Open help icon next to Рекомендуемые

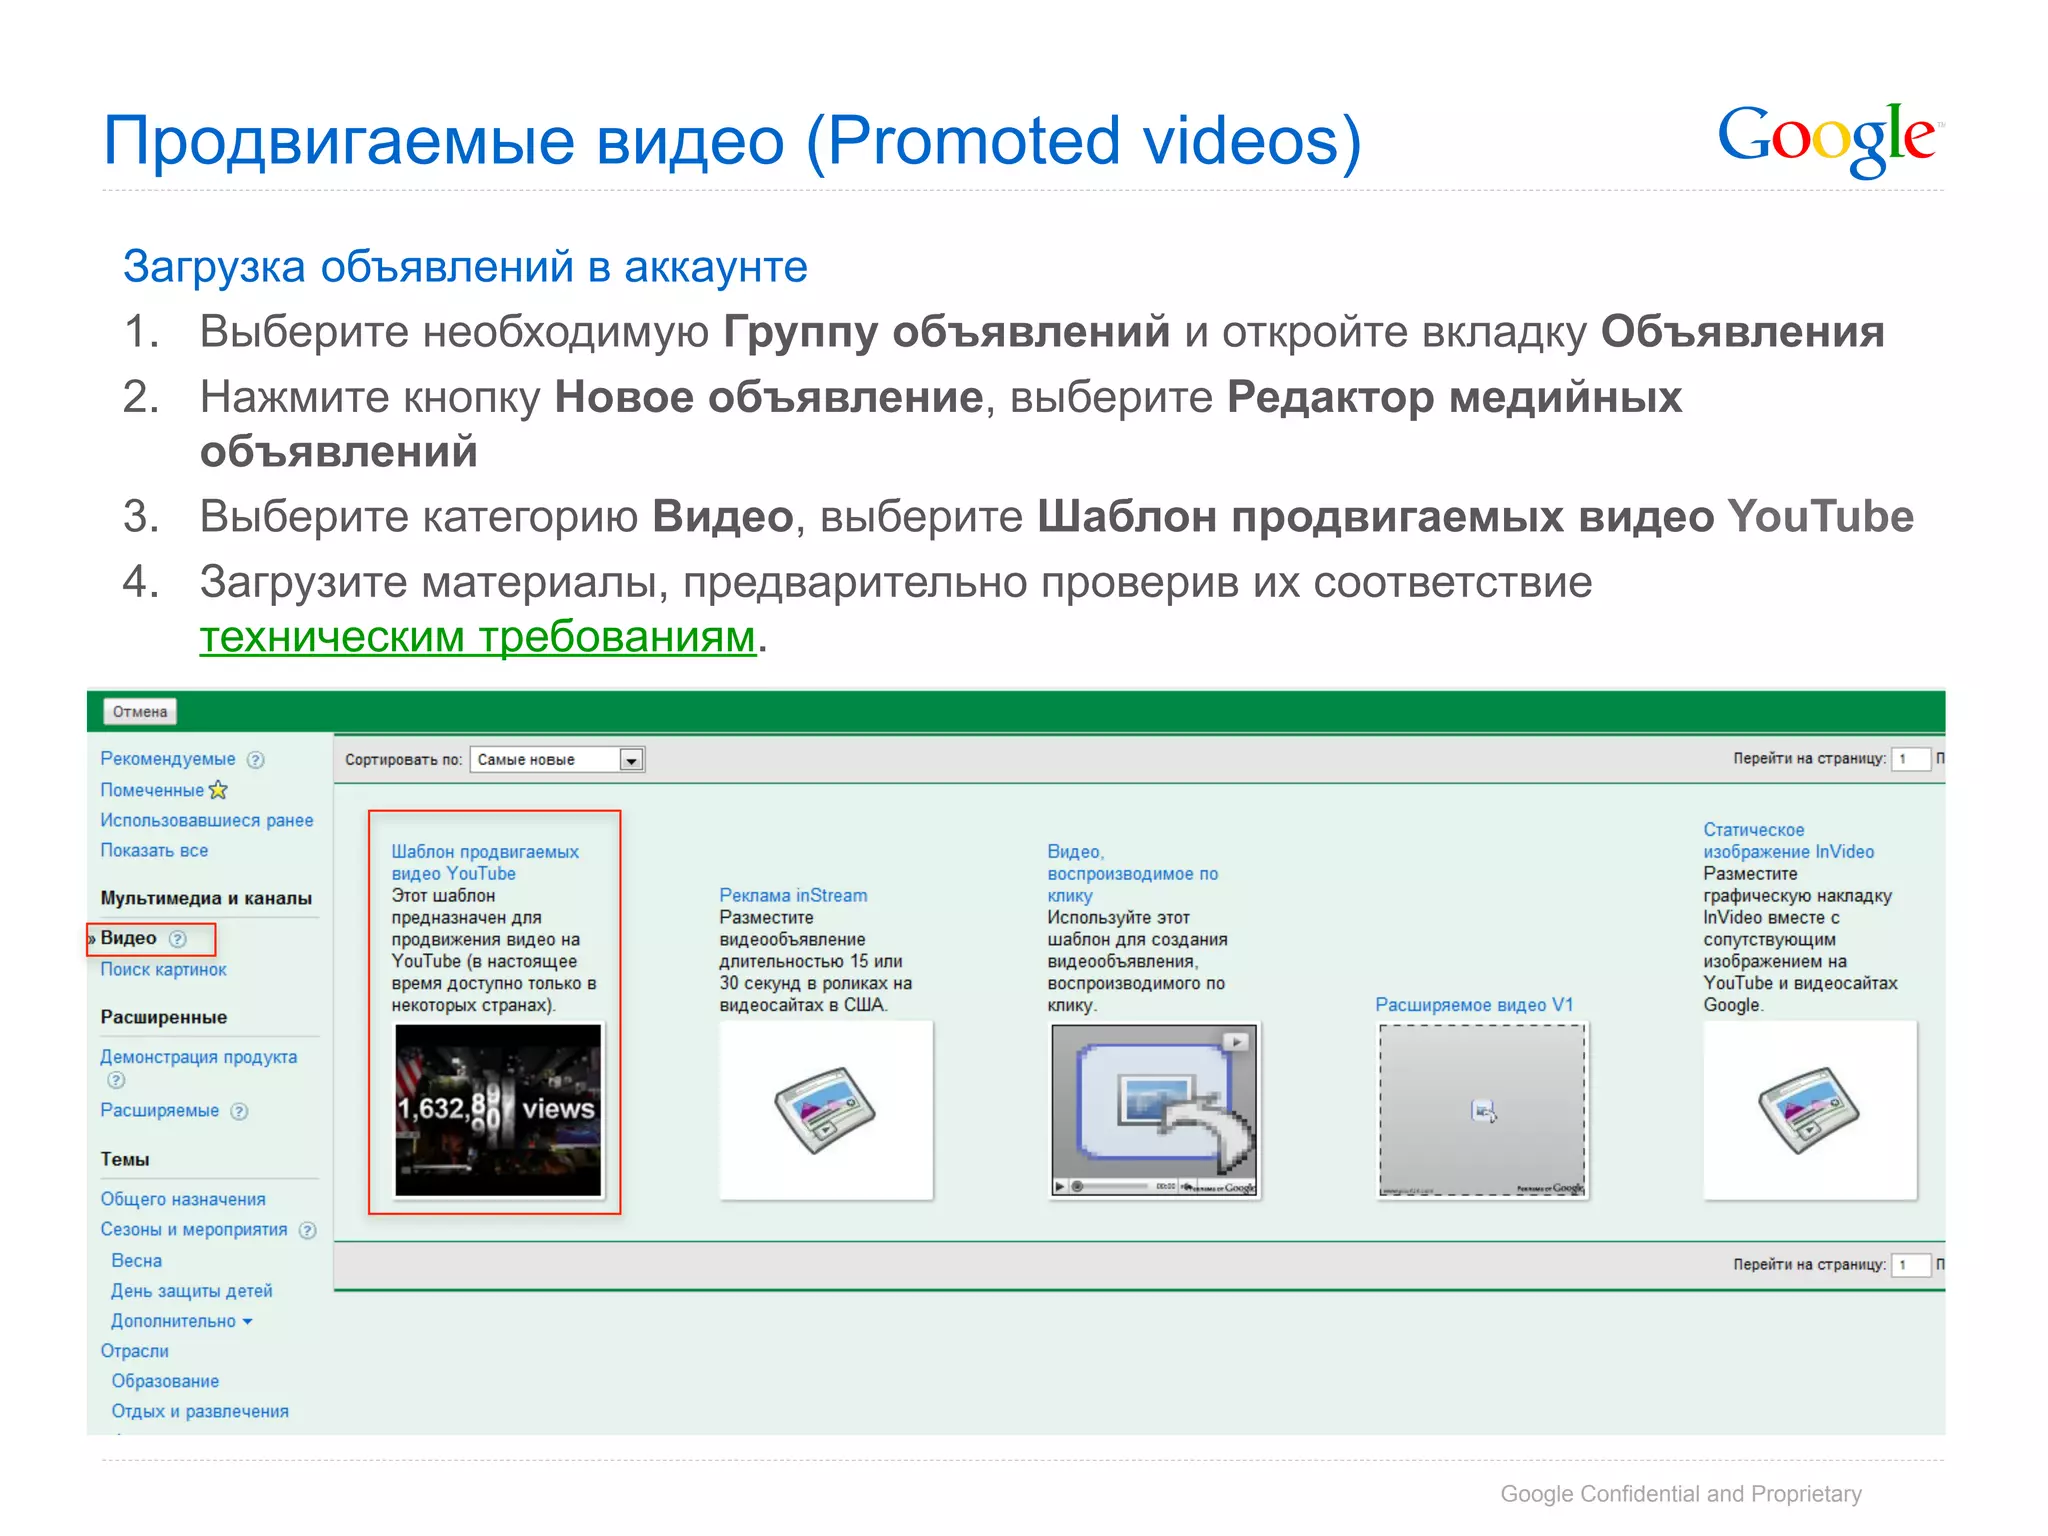[x=256, y=760]
